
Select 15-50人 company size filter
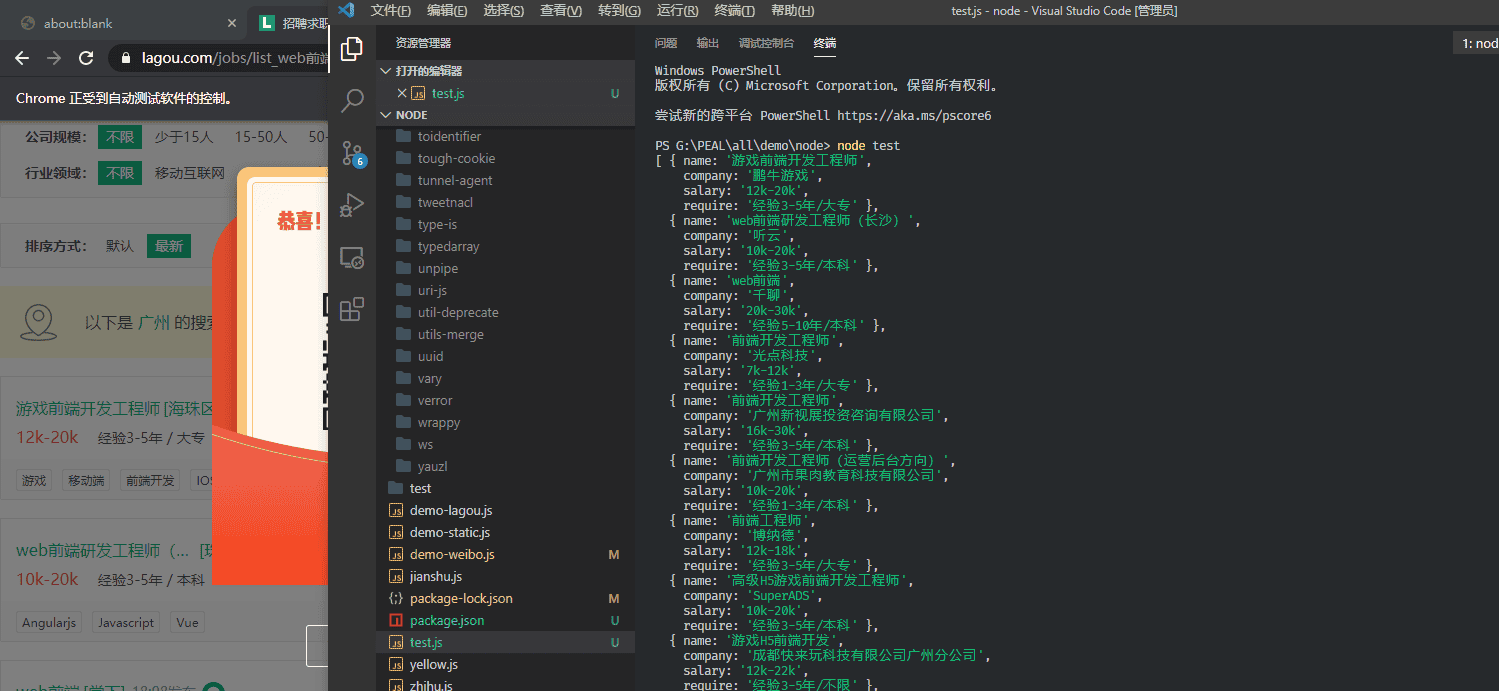click(x=261, y=137)
